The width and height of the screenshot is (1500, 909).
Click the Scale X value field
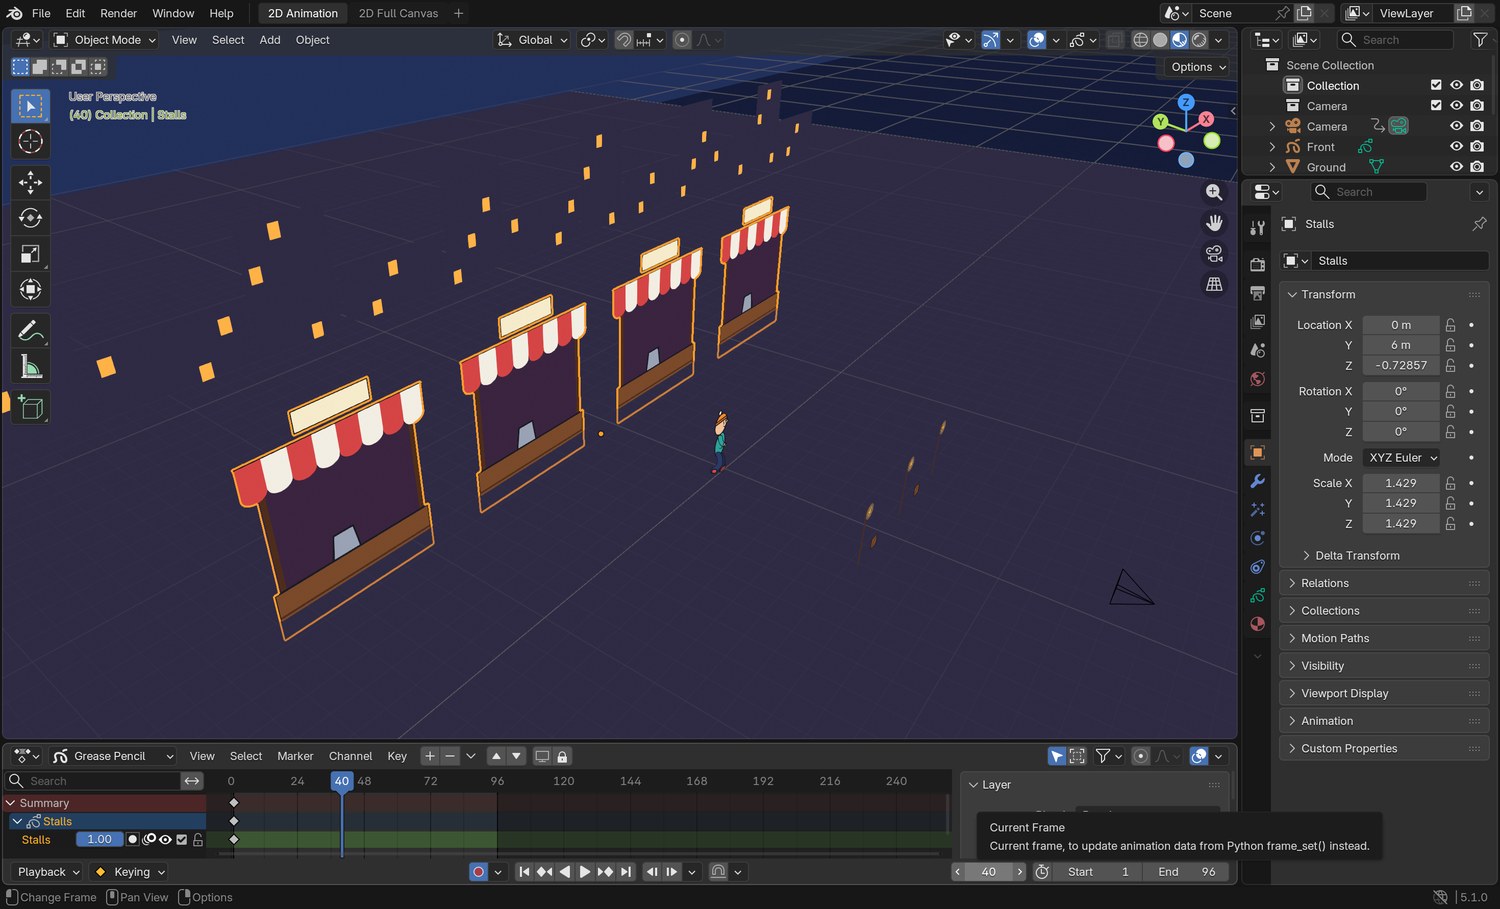(1400, 483)
